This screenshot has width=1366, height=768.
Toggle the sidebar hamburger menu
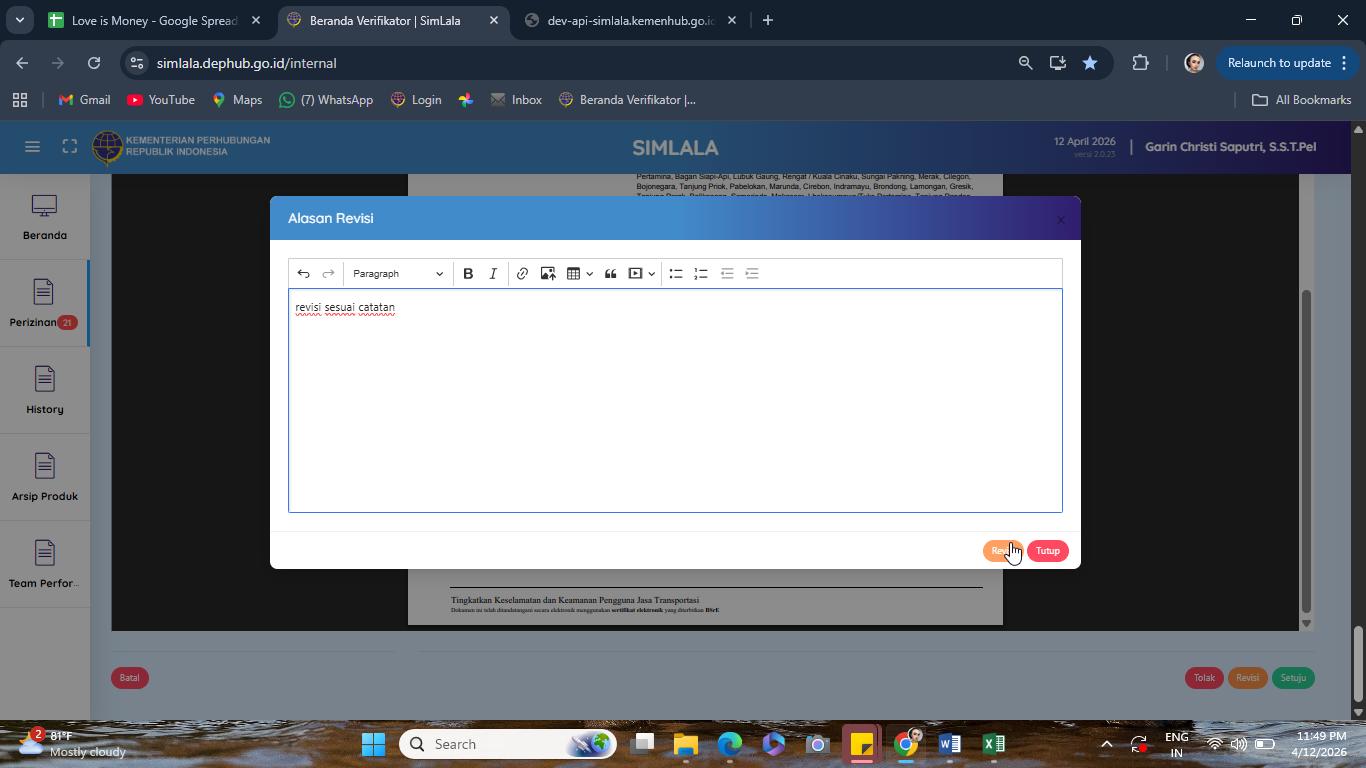(32, 147)
